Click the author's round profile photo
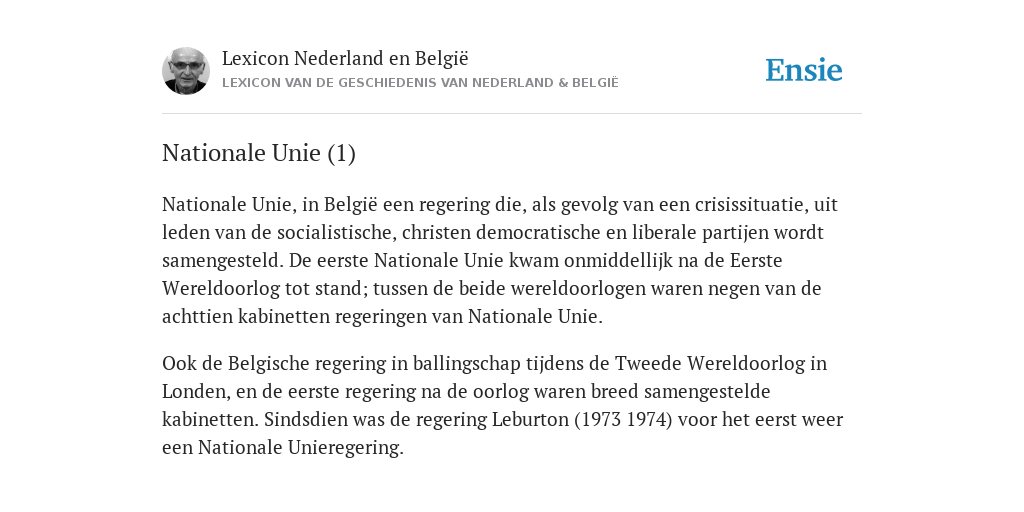The width and height of the screenshot is (1024, 512). tap(185, 71)
